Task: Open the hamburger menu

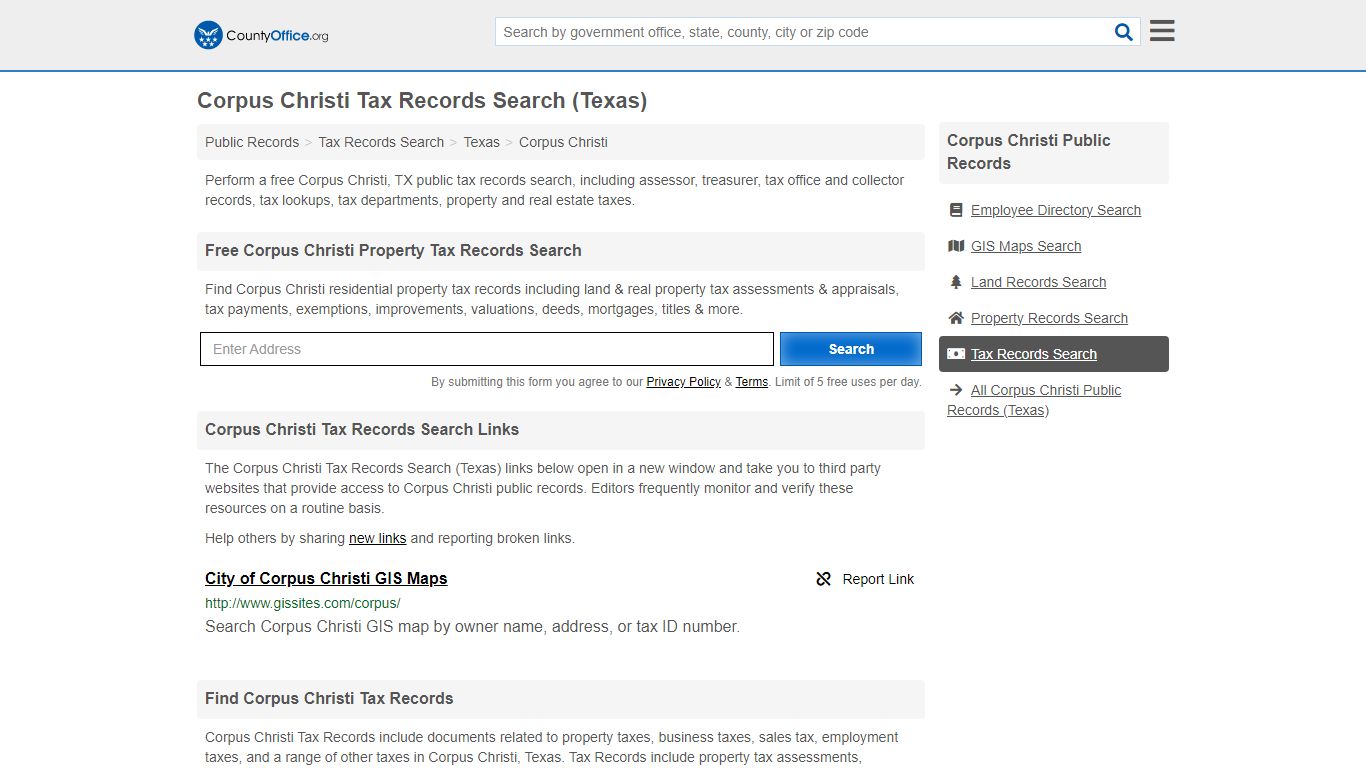Action: pos(1162,31)
